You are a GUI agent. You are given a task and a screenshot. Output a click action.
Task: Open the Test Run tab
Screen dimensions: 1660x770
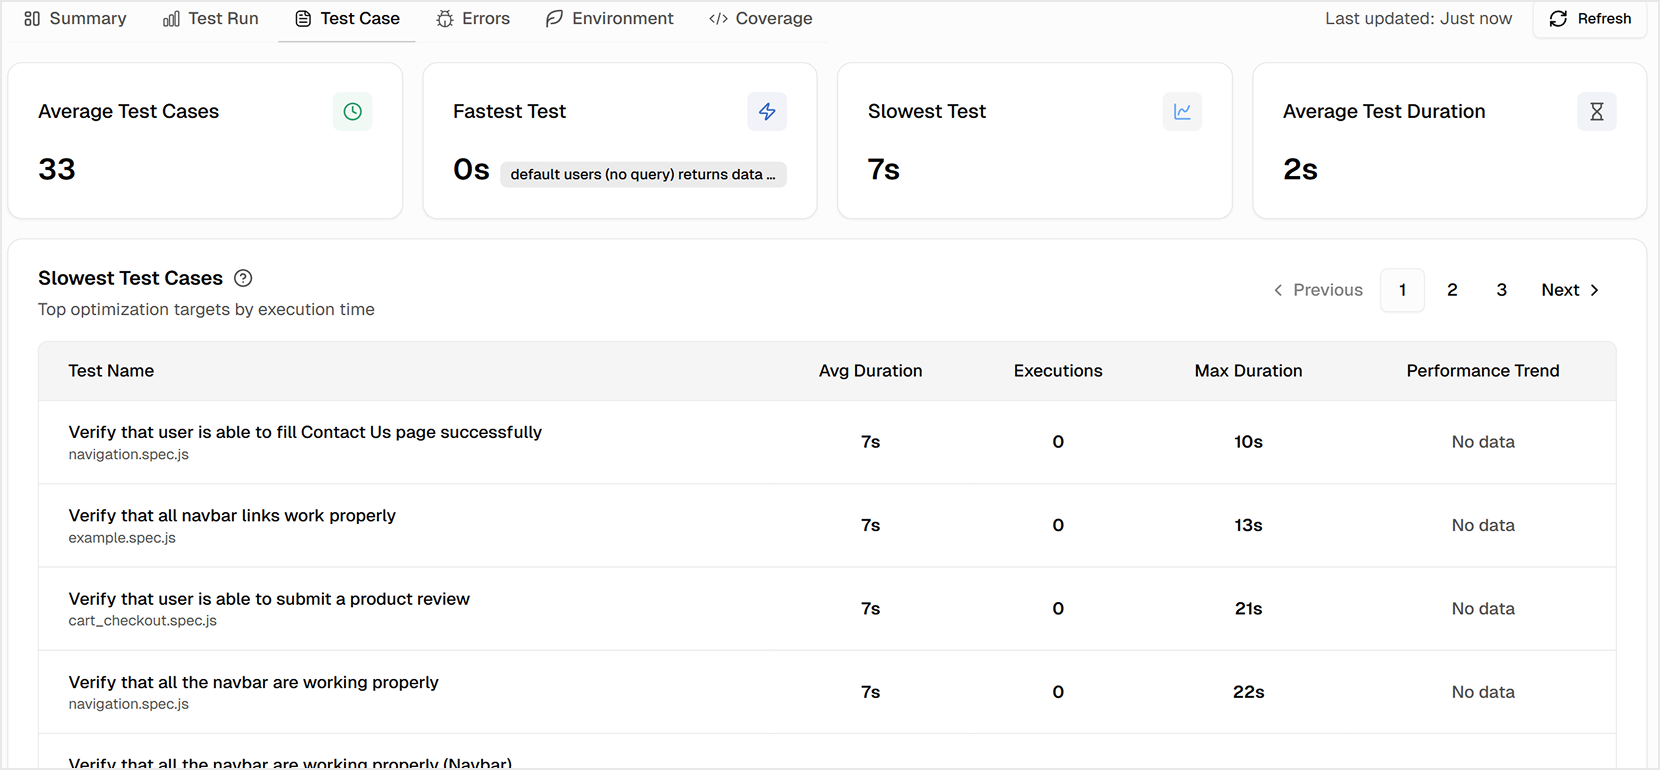[210, 19]
